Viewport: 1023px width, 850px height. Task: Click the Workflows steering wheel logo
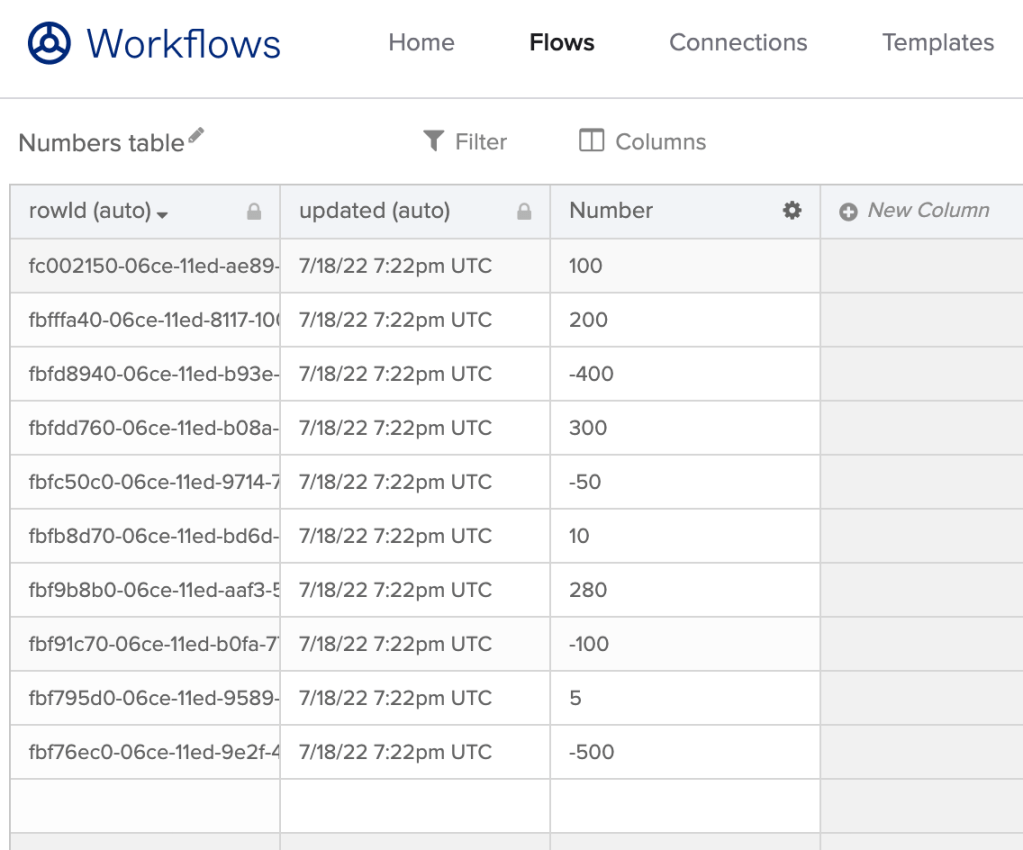click(x=49, y=43)
